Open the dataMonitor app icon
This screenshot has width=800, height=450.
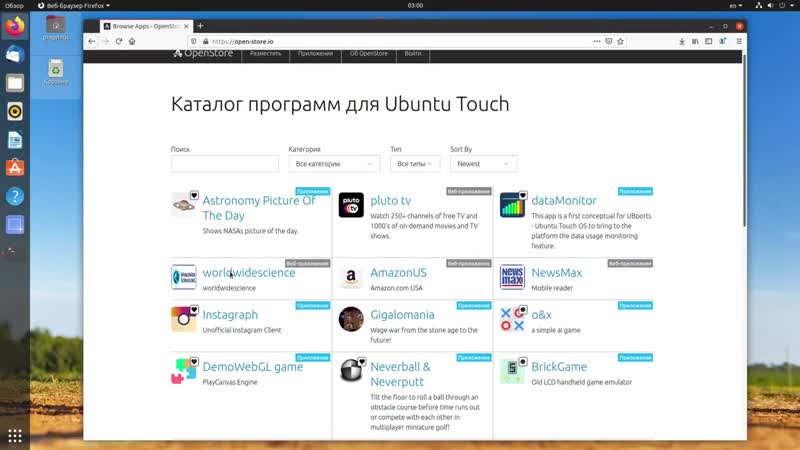coord(512,205)
